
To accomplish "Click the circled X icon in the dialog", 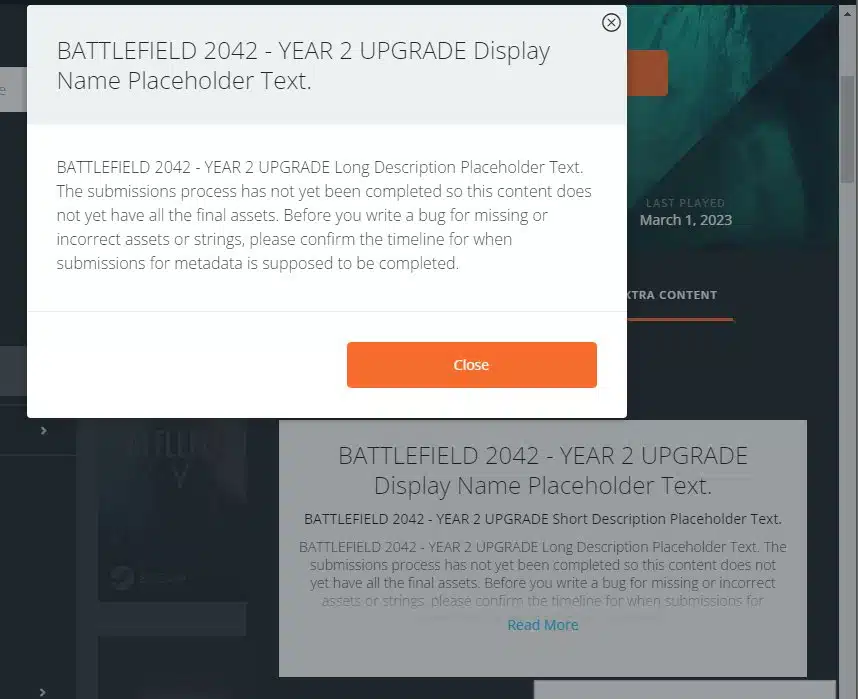I will (611, 23).
